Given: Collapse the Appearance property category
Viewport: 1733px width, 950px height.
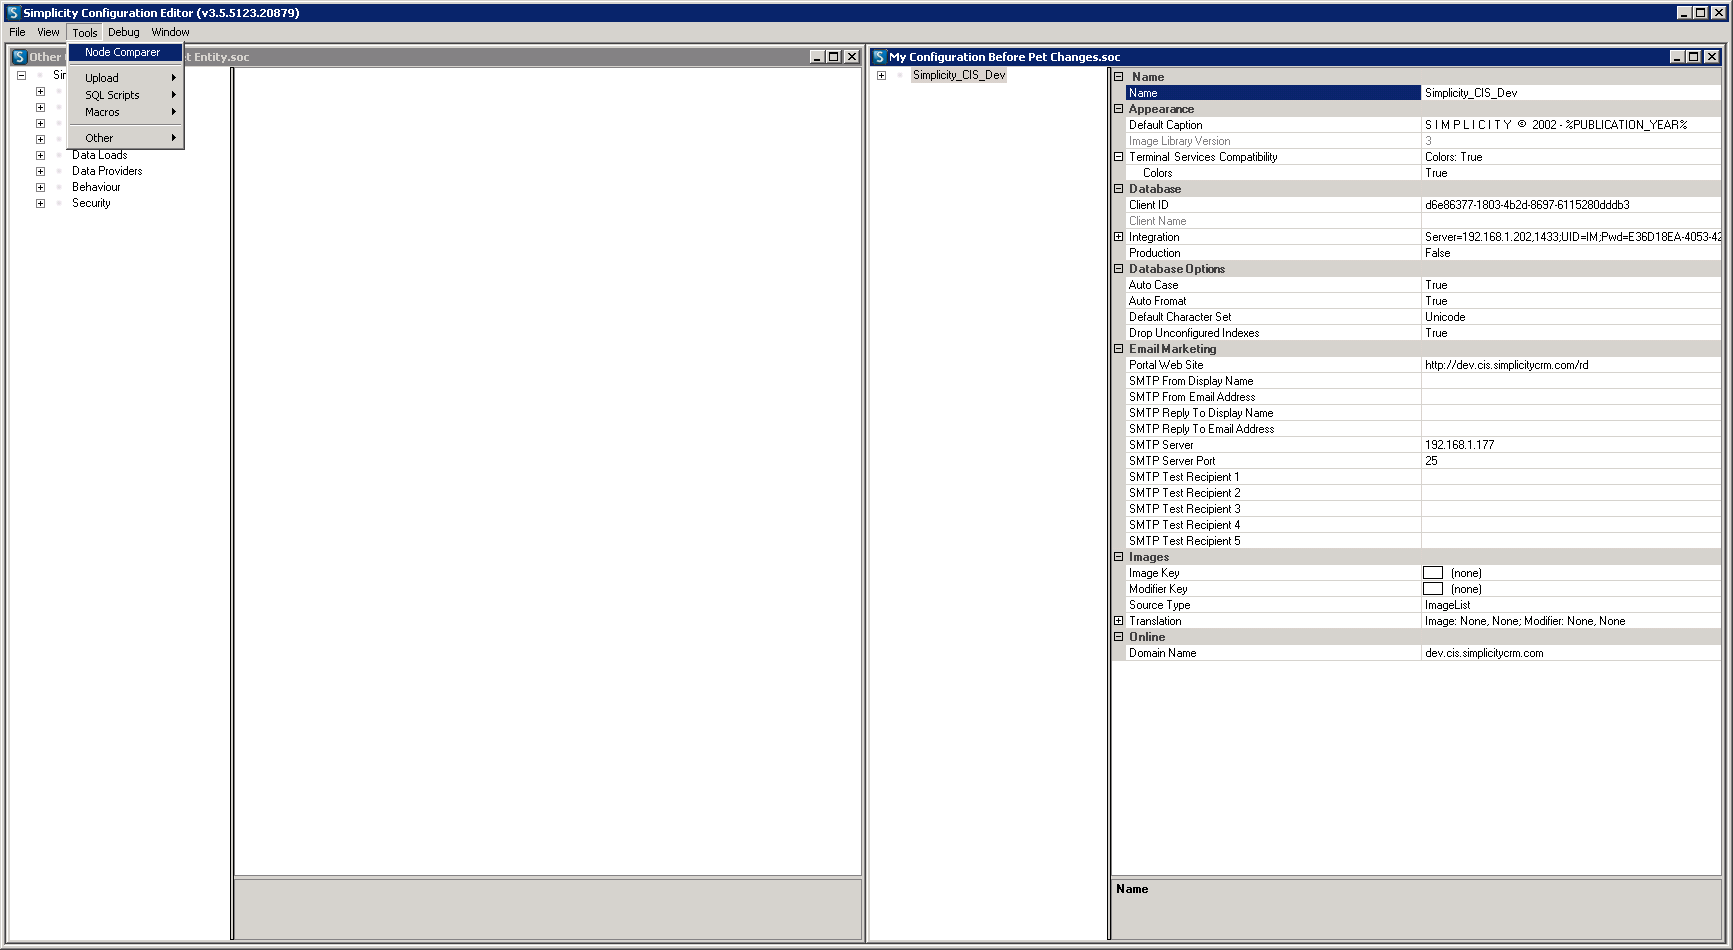Looking at the screenshot, I should [x=1118, y=109].
